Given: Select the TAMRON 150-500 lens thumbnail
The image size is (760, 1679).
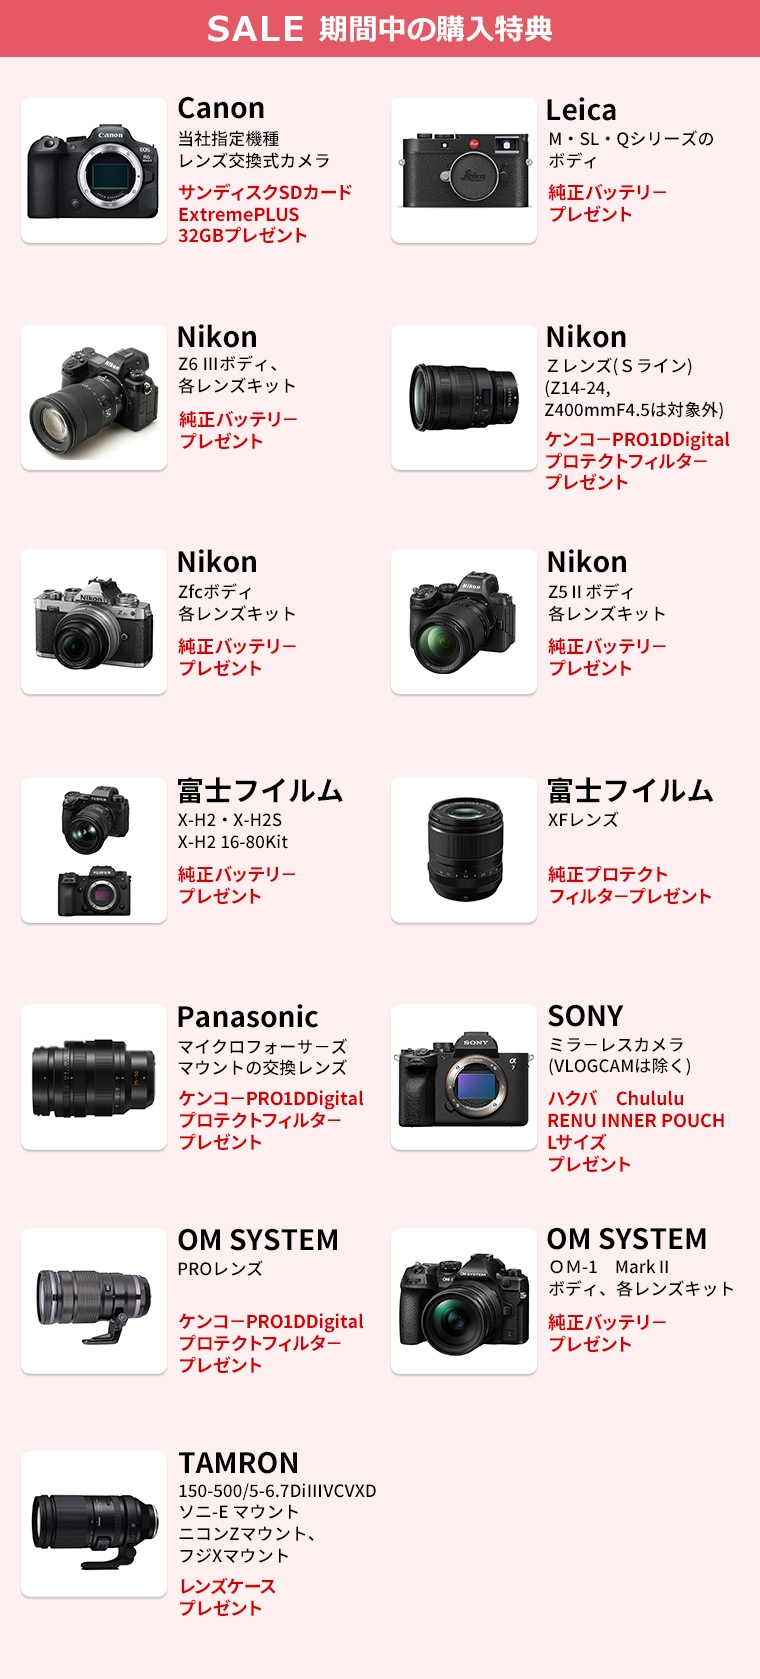Looking at the screenshot, I should click(x=94, y=1524).
